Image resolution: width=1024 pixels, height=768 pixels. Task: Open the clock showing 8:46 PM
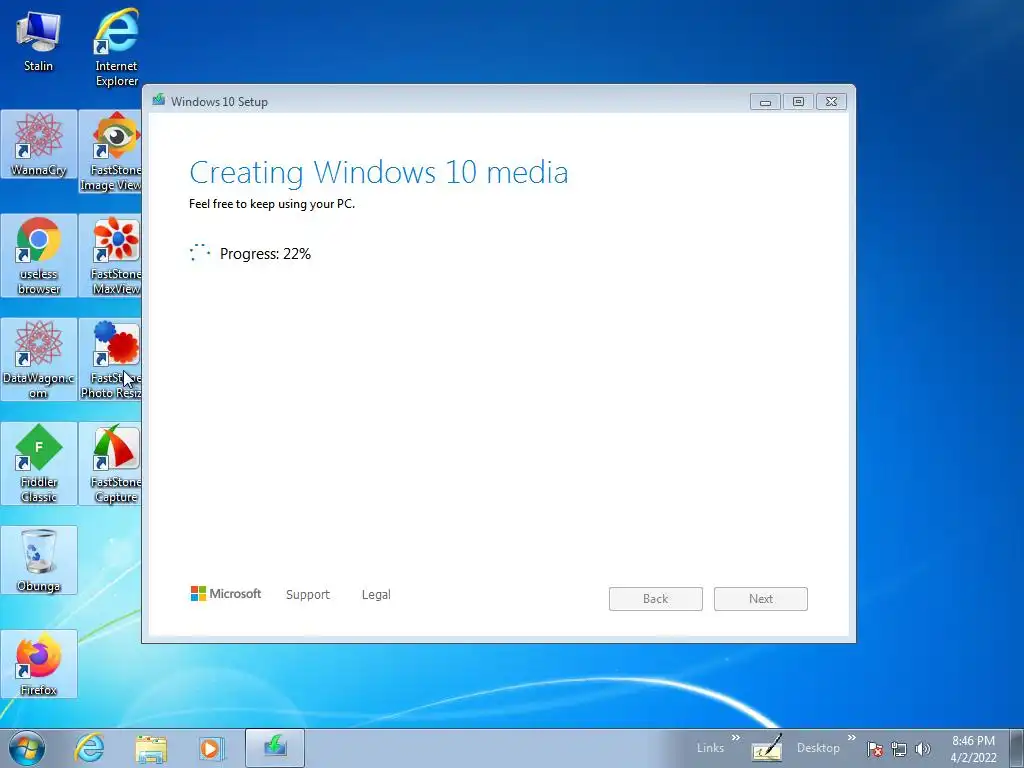[x=973, y=749]
